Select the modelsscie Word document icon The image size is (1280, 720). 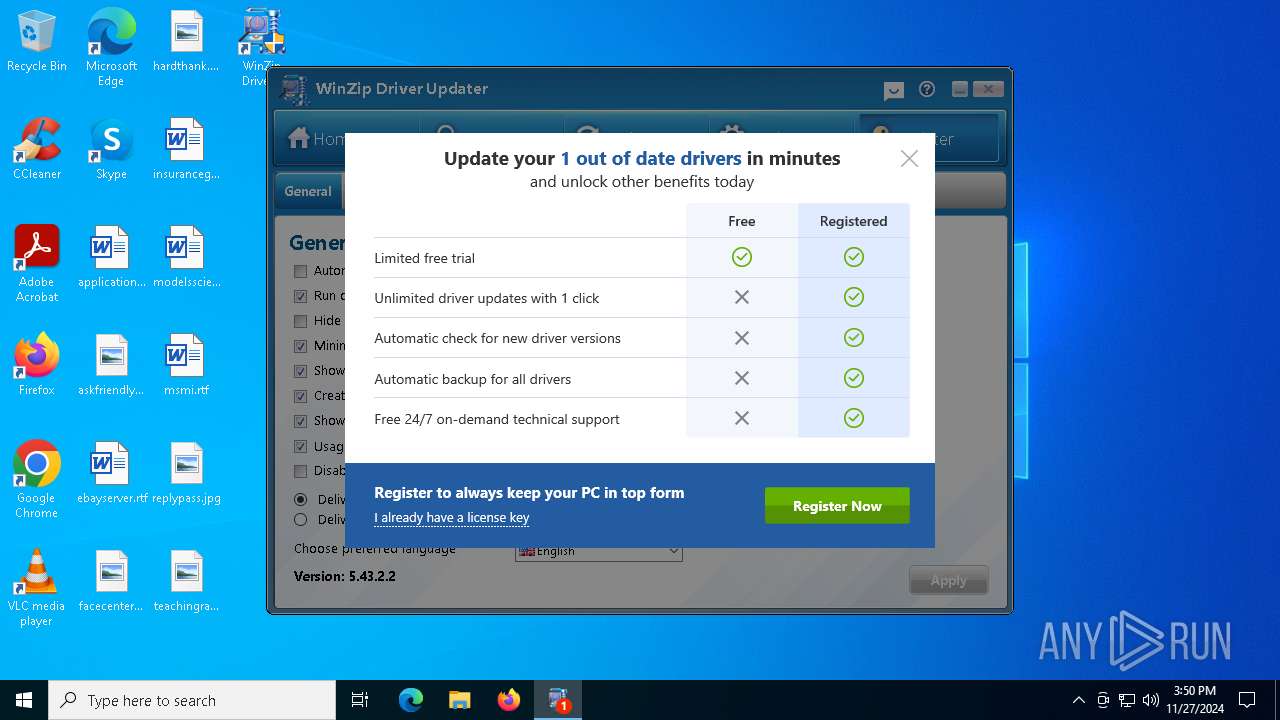[186, 258]
